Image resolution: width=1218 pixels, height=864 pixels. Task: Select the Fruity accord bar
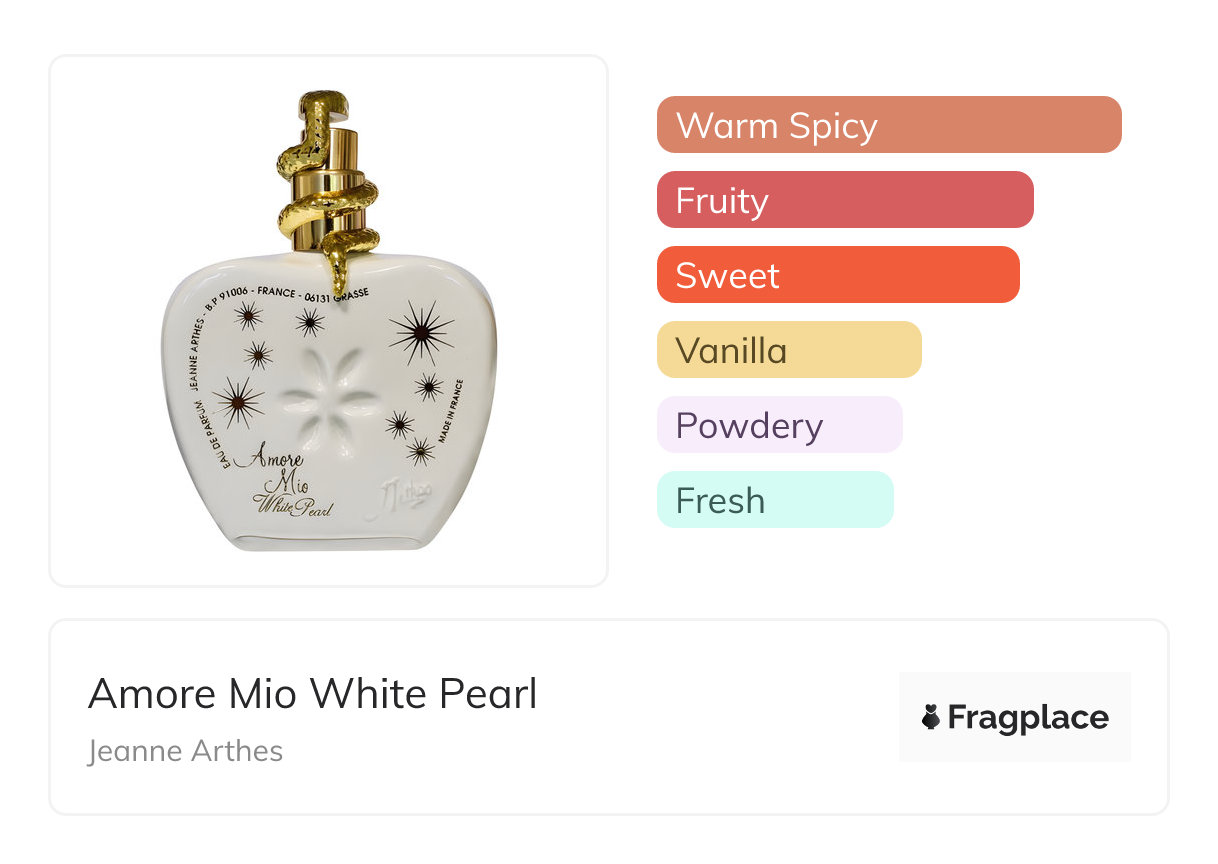pos(845,200)
